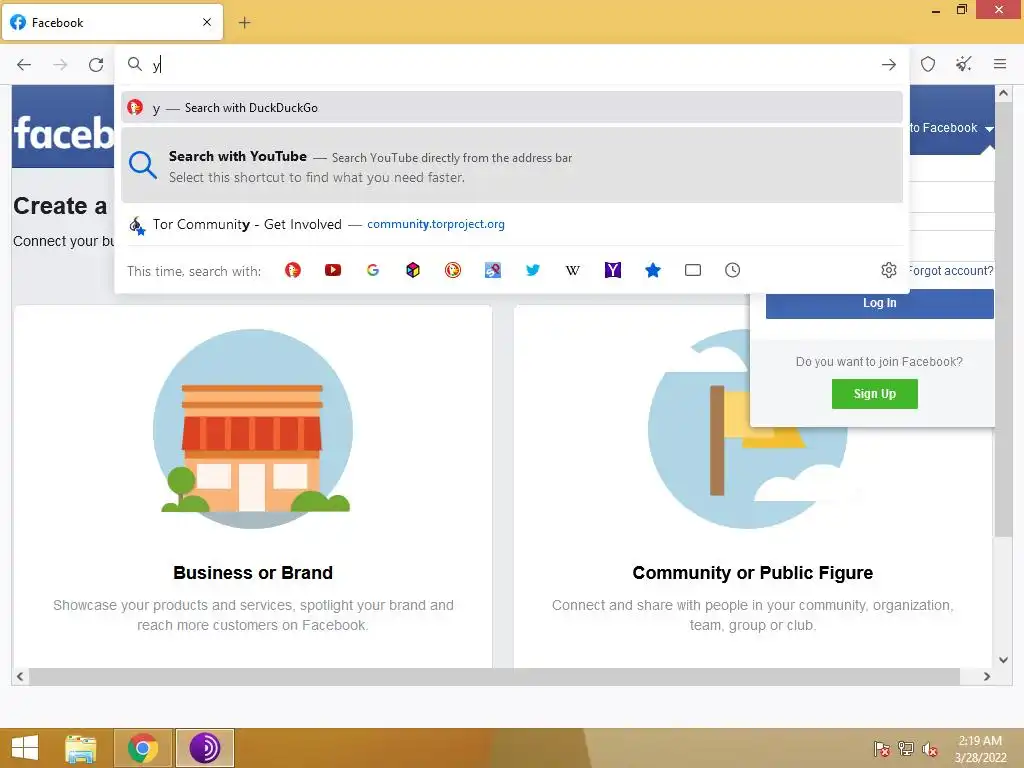Reload the page with the refresh icon
This screenshot has height=768, width=1024.
coord(96,65)
